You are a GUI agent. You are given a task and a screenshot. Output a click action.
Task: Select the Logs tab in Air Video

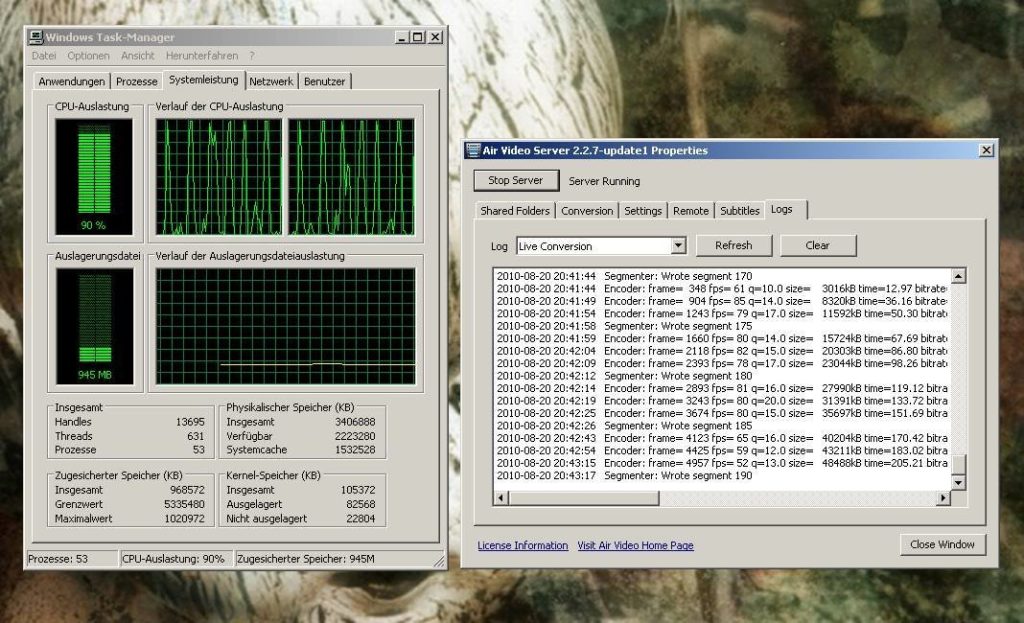pos(786,210)
